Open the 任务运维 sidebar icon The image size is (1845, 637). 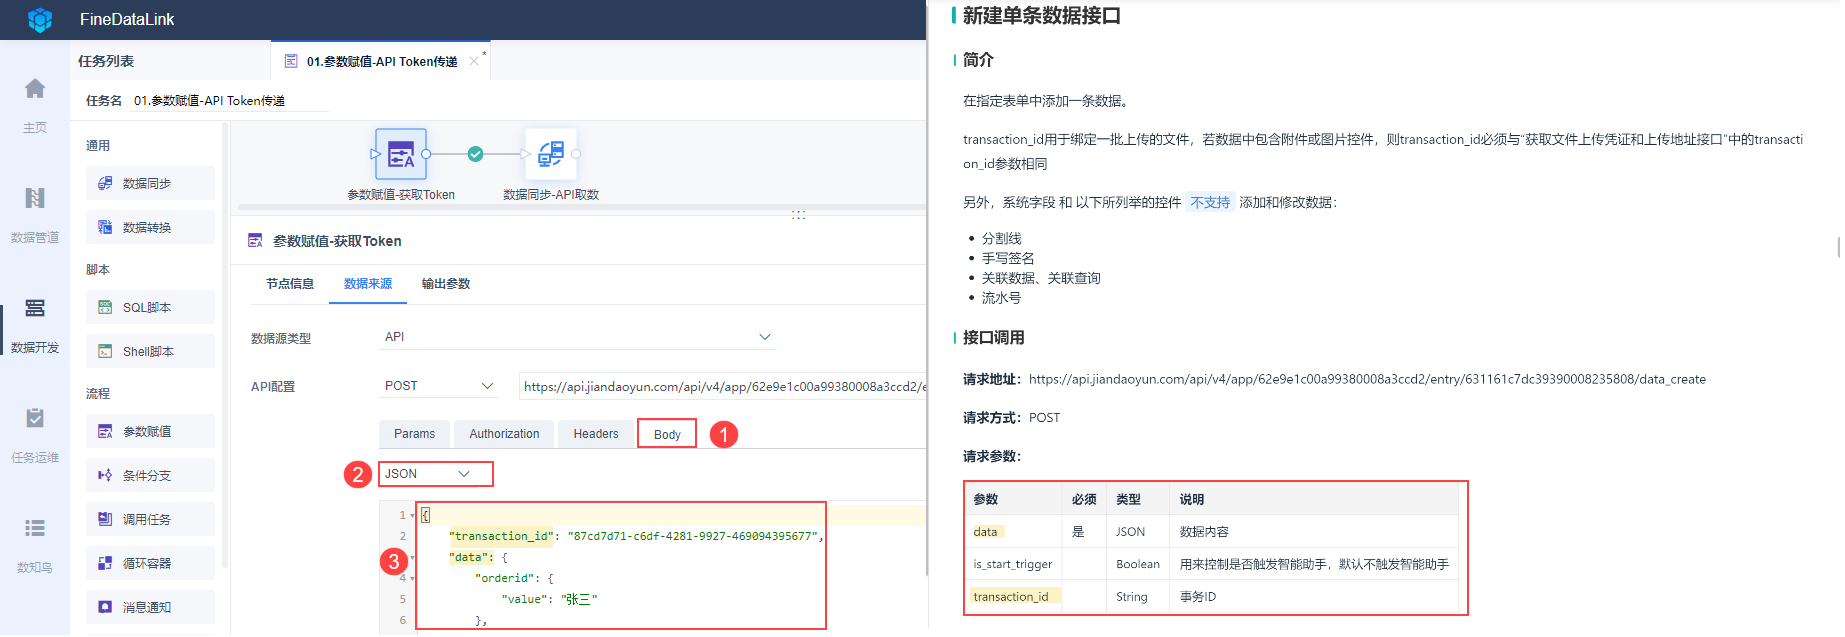pos(35,418)
